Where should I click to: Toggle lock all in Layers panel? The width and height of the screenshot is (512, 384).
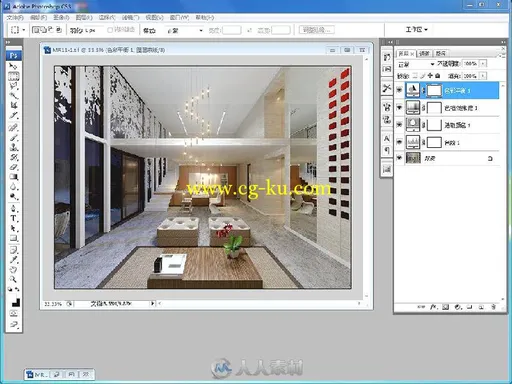pyautogui.click(x=437, y=76)
